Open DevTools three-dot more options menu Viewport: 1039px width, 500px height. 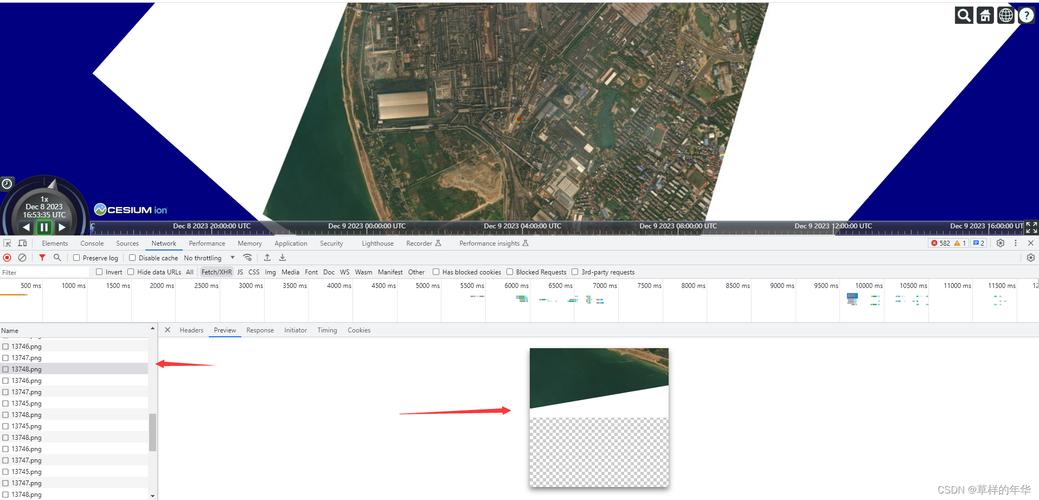(1017, 243)
